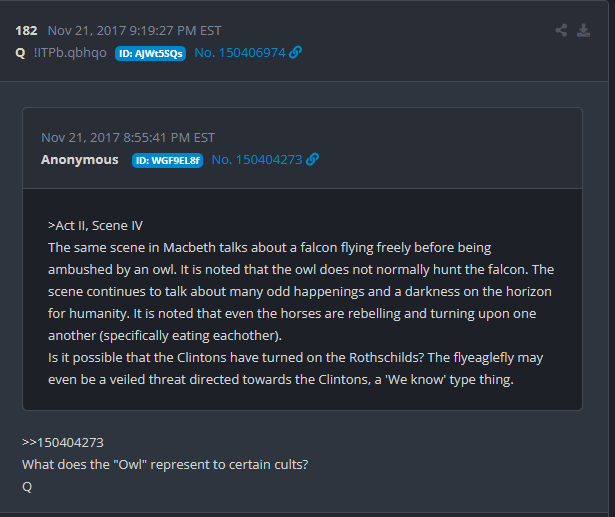Click the Q author name in the header
This screenshot has height=517, width=615.
(x=20, y=53)
